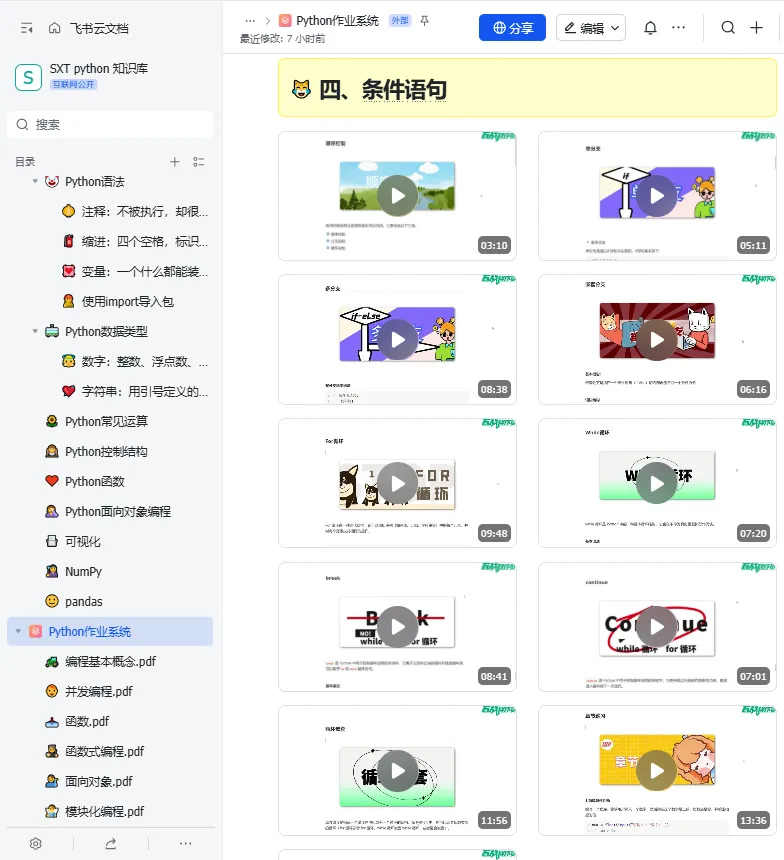The height and width of the screenshot is (860, 784).
Task: Click the 外部 tag beside the title
Action: (400, 21)
